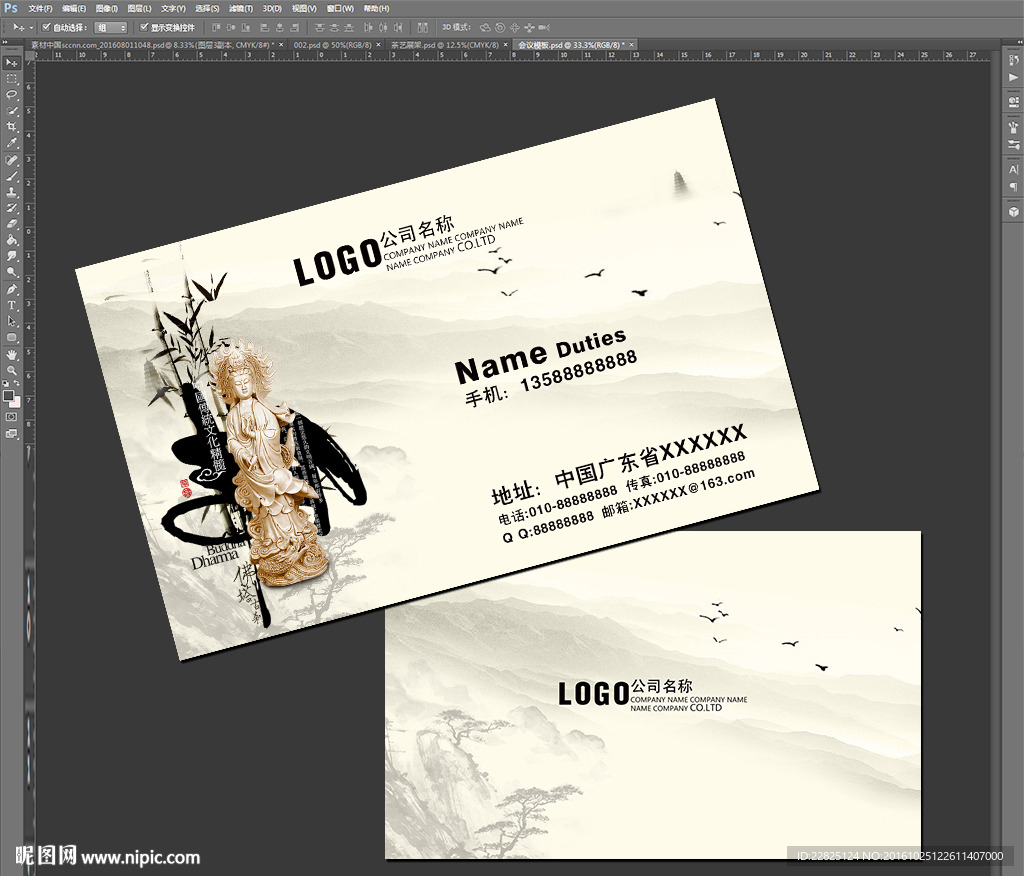Open the History panel icon
The image size is (1024, 876).
coord(1014,61)
